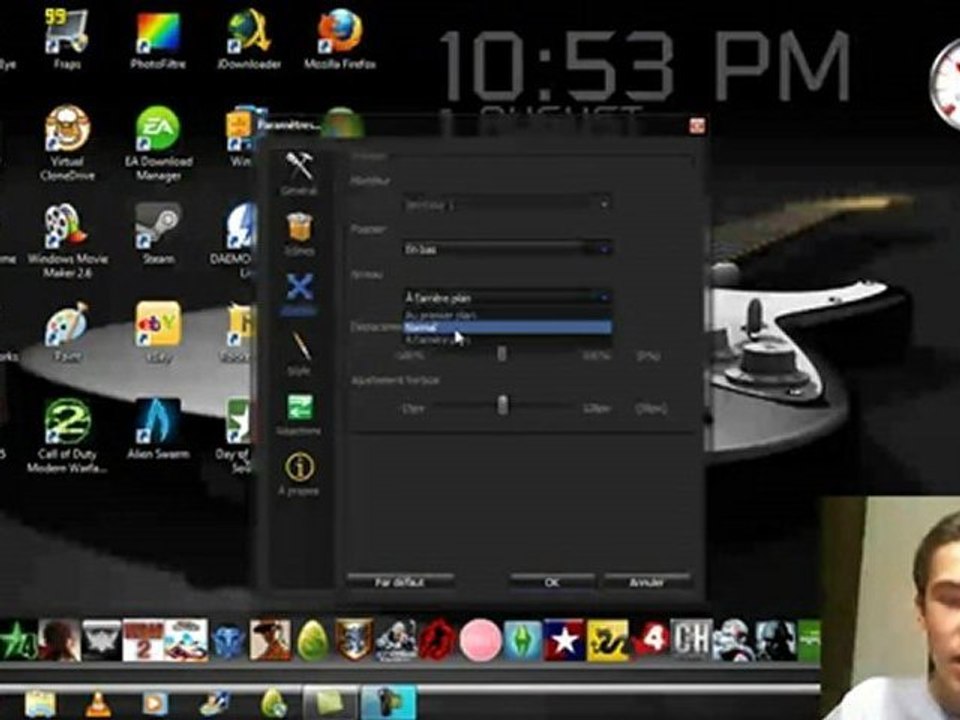Image resolution: width=960 pixels, height=720 pixels.
Task: Select the Paint desktop icon
Action: pos(67,332)
